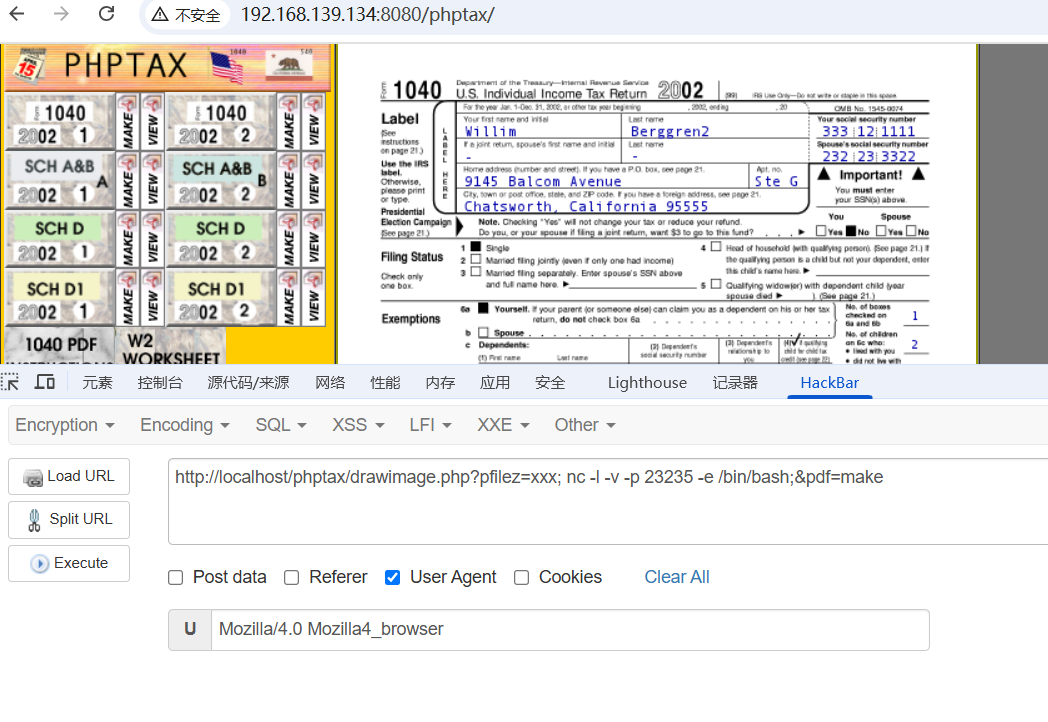Switch to the 记录器 DevTools tab
Image resolution: width=1048 pixels, height=722 pixels.
[x=735, y=382]
